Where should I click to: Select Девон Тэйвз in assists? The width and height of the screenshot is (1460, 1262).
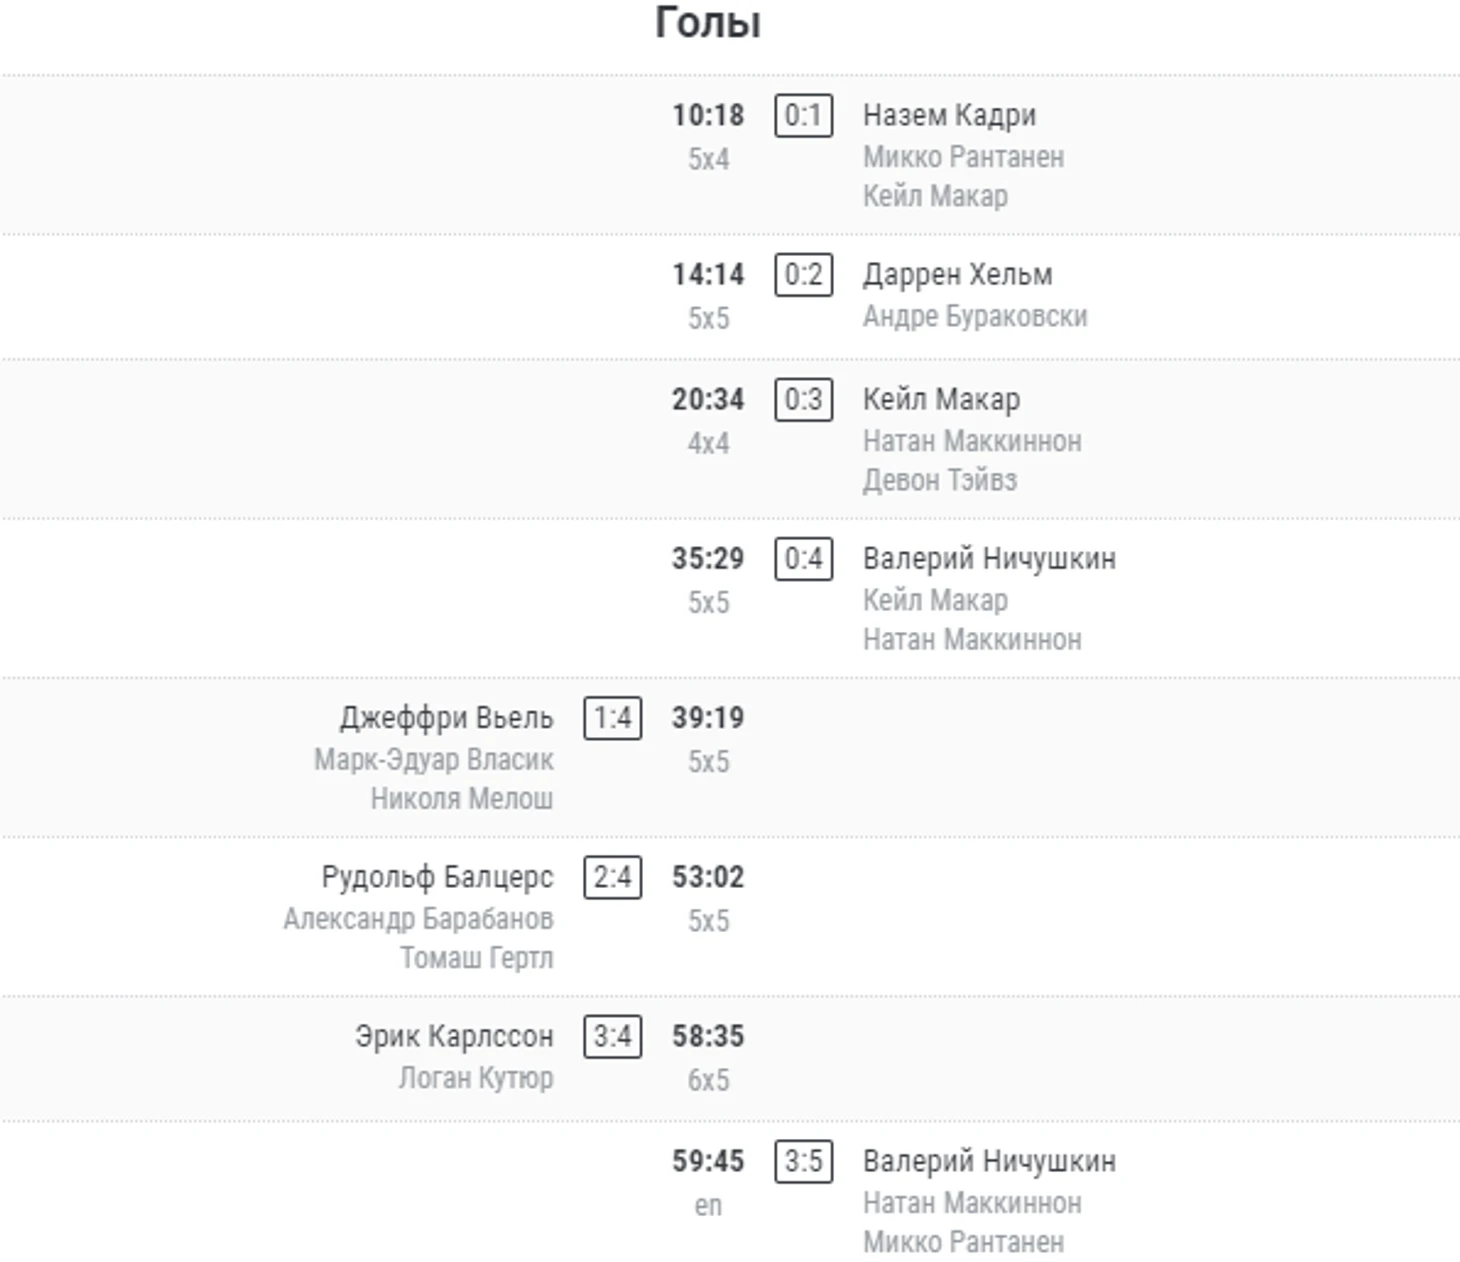(x=939, y=480)
